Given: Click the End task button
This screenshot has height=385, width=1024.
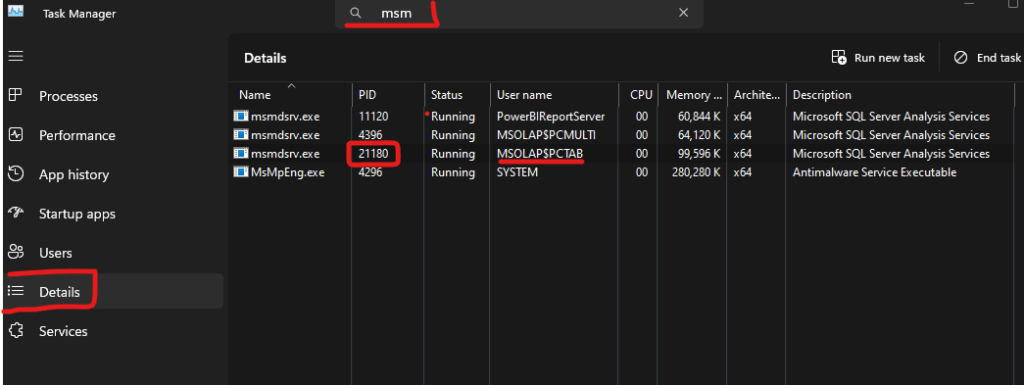Looking at the screenshot, I should [987, 57].
